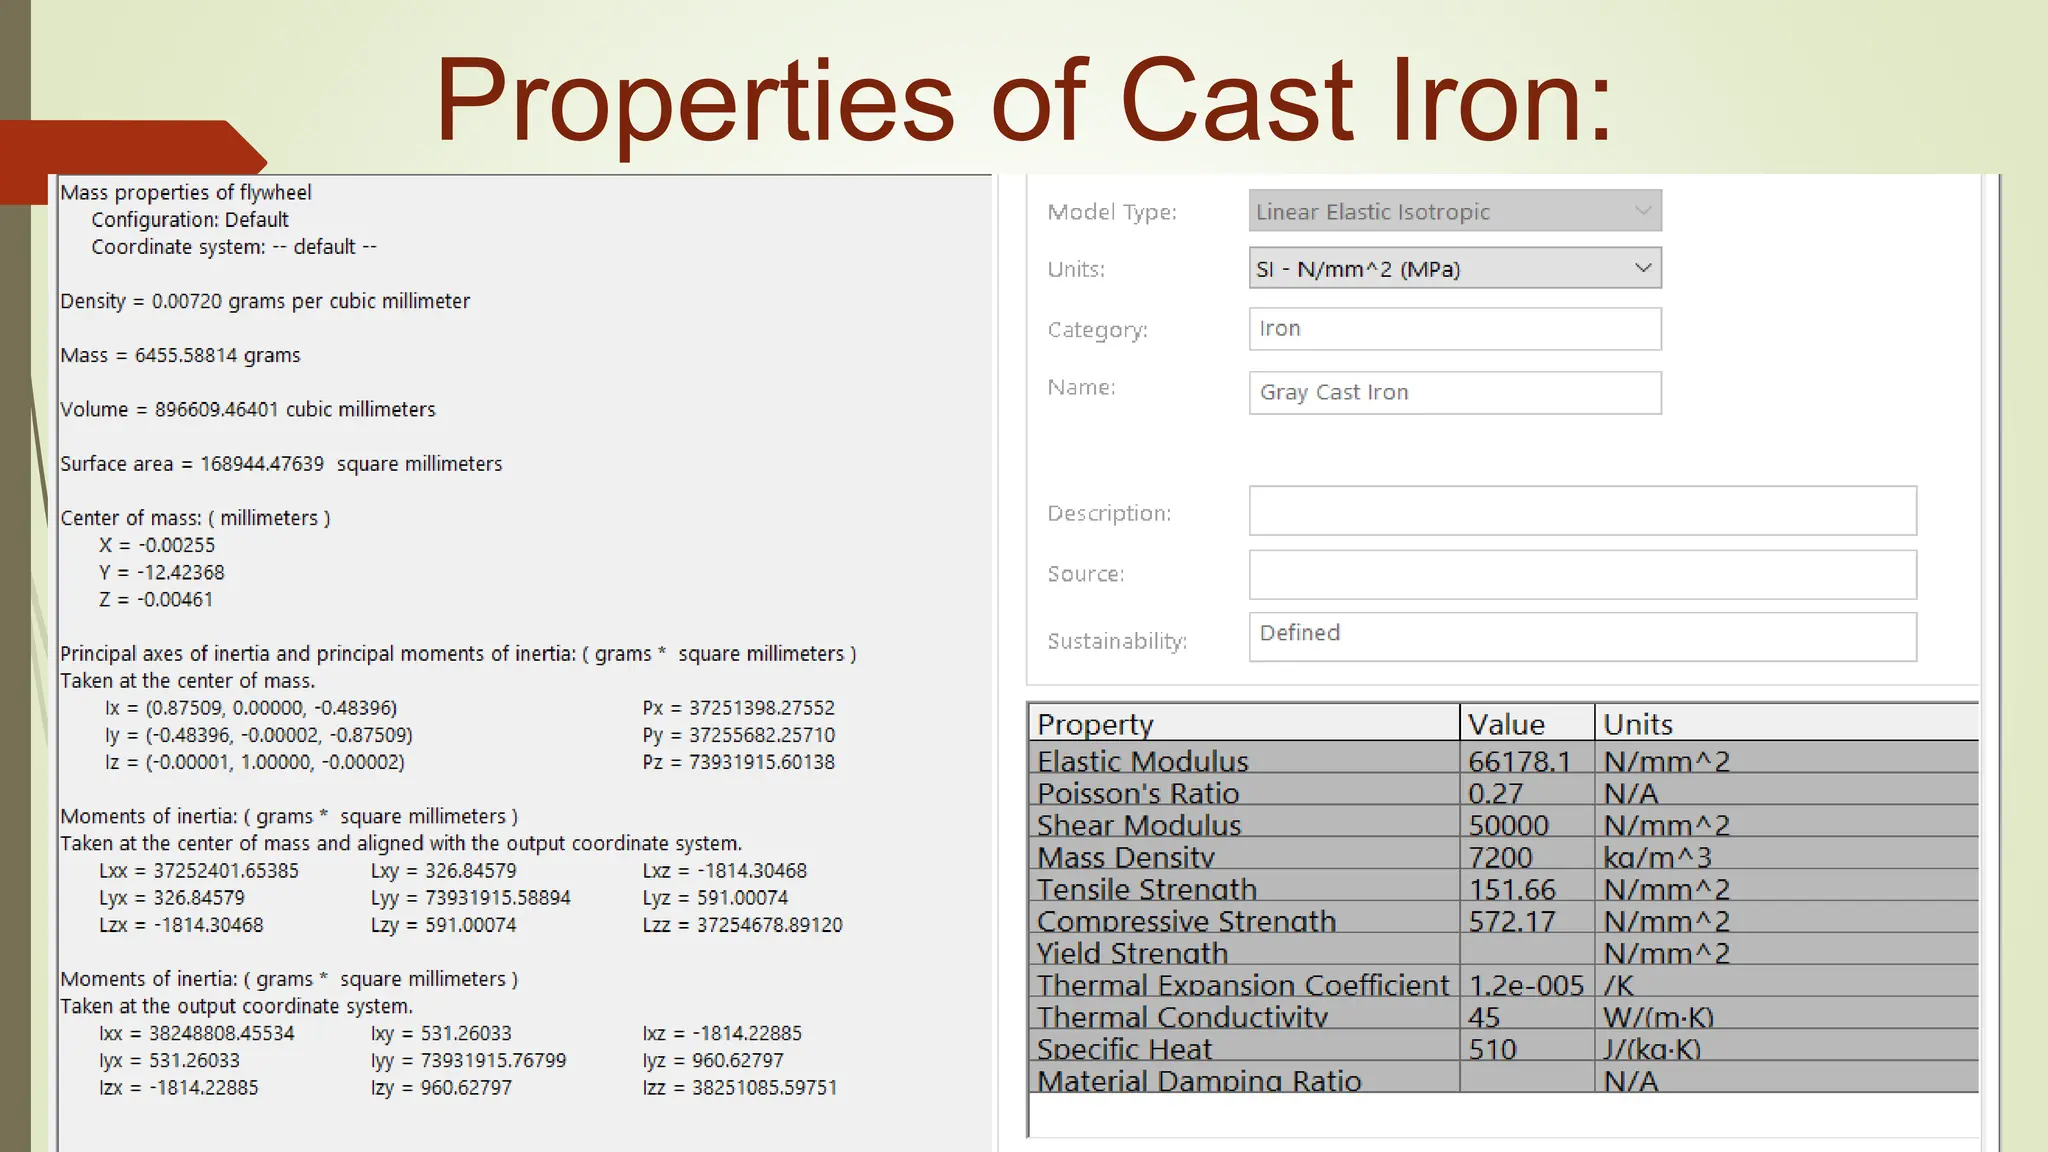
Task: Click the Mass Density property label
Action: (x=1126, y=857)
